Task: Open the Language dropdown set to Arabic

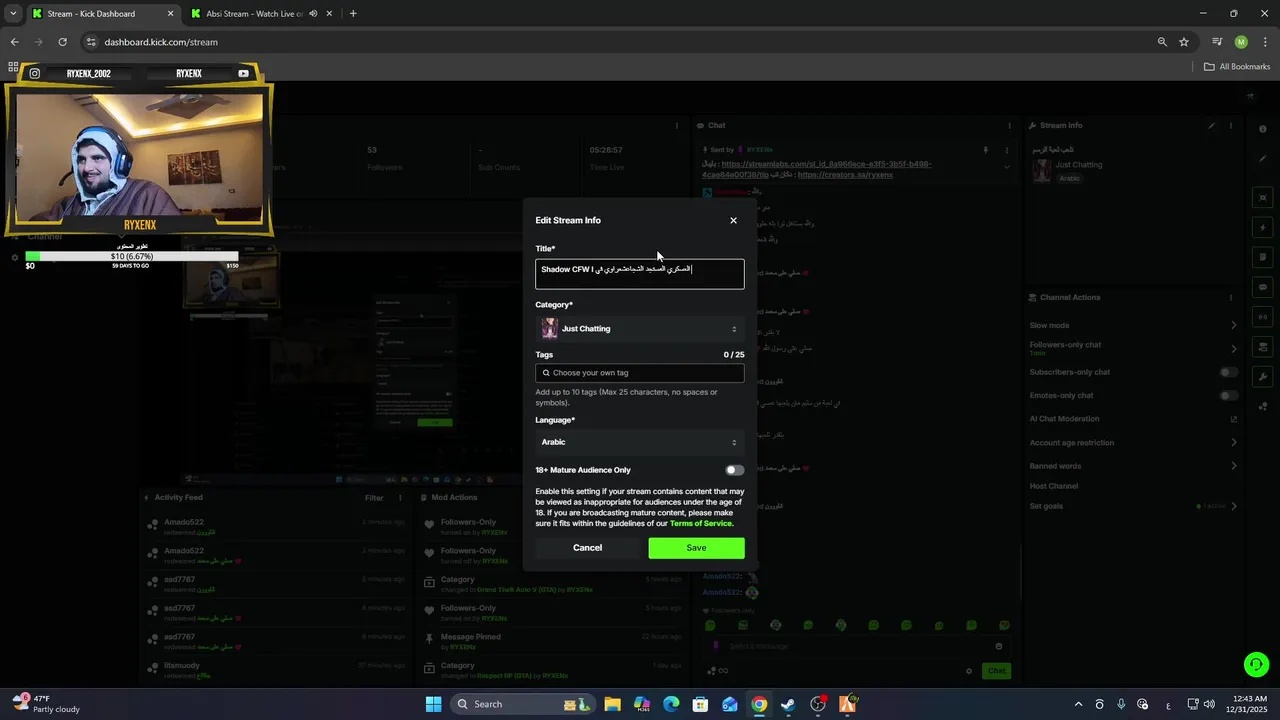Action: (639, 442)
